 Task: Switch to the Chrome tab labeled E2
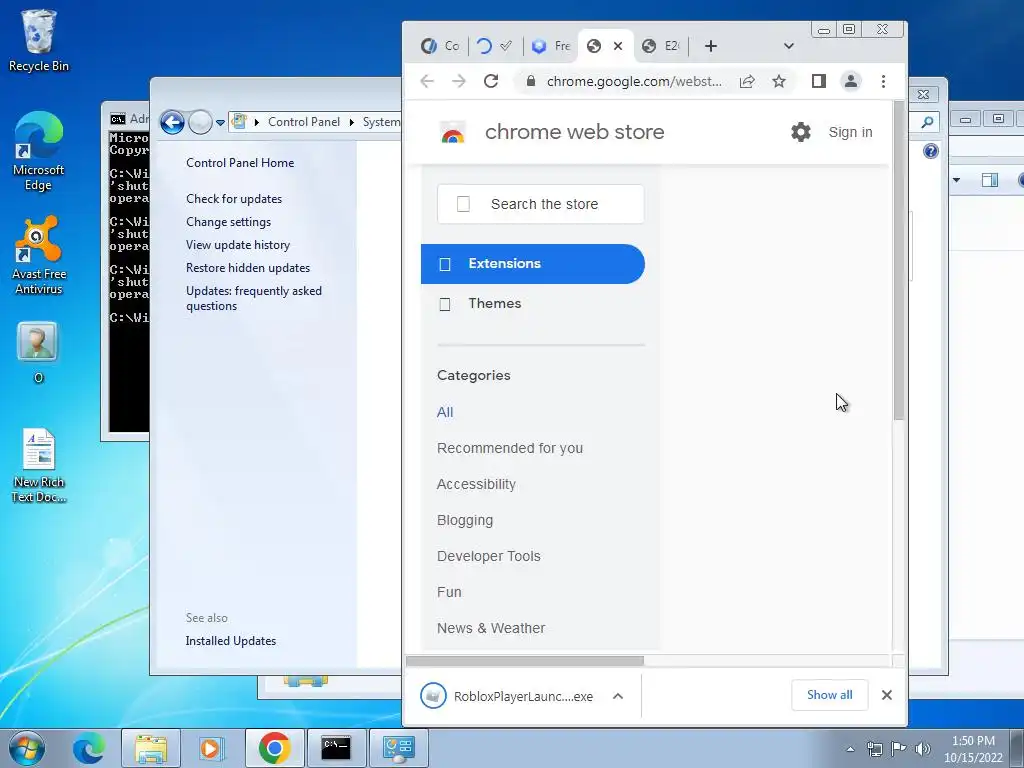click(x=661, y=46)
